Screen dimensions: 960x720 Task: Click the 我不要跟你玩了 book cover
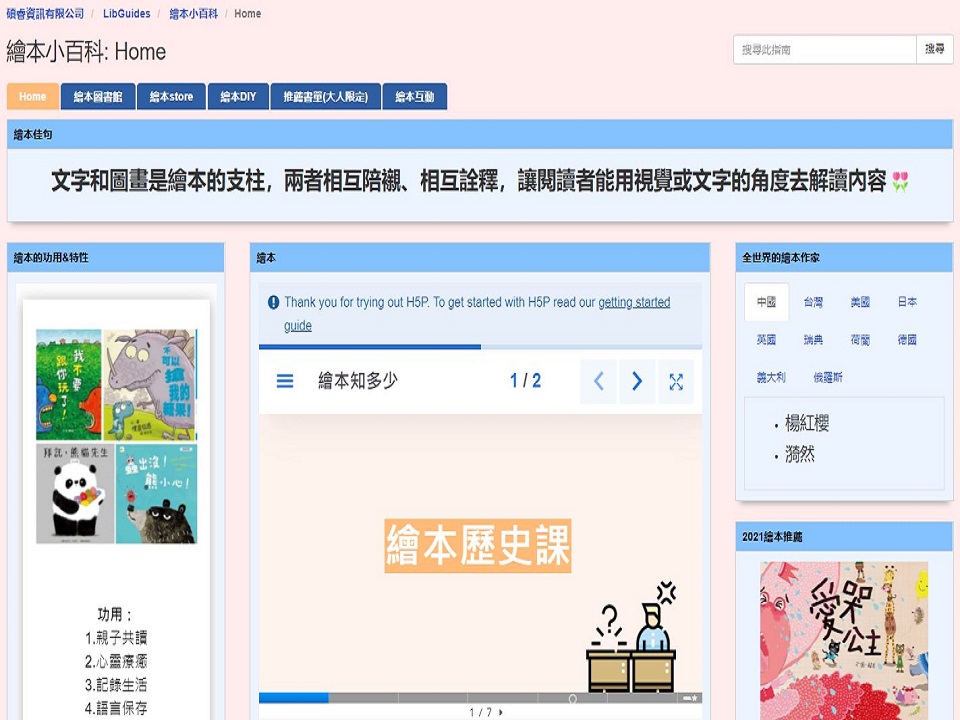coord(69,384)
